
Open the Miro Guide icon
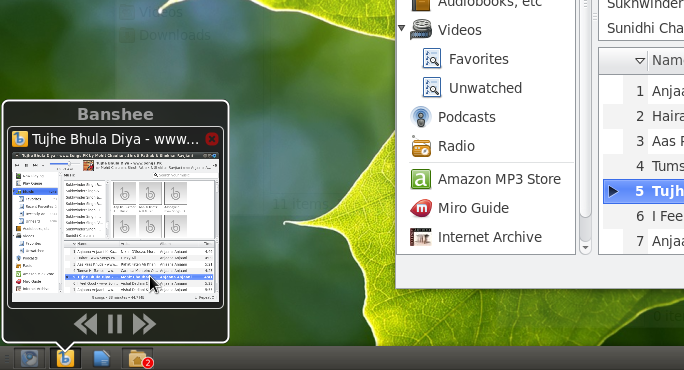pyautogui.click(x=421, y=208)
